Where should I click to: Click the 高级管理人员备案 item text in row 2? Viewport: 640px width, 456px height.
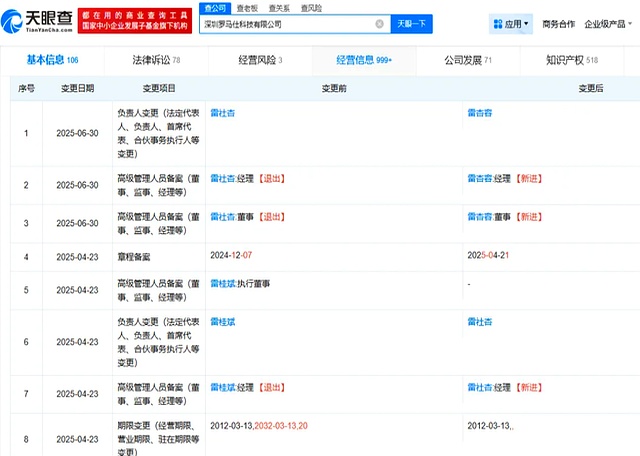(158, 185)
